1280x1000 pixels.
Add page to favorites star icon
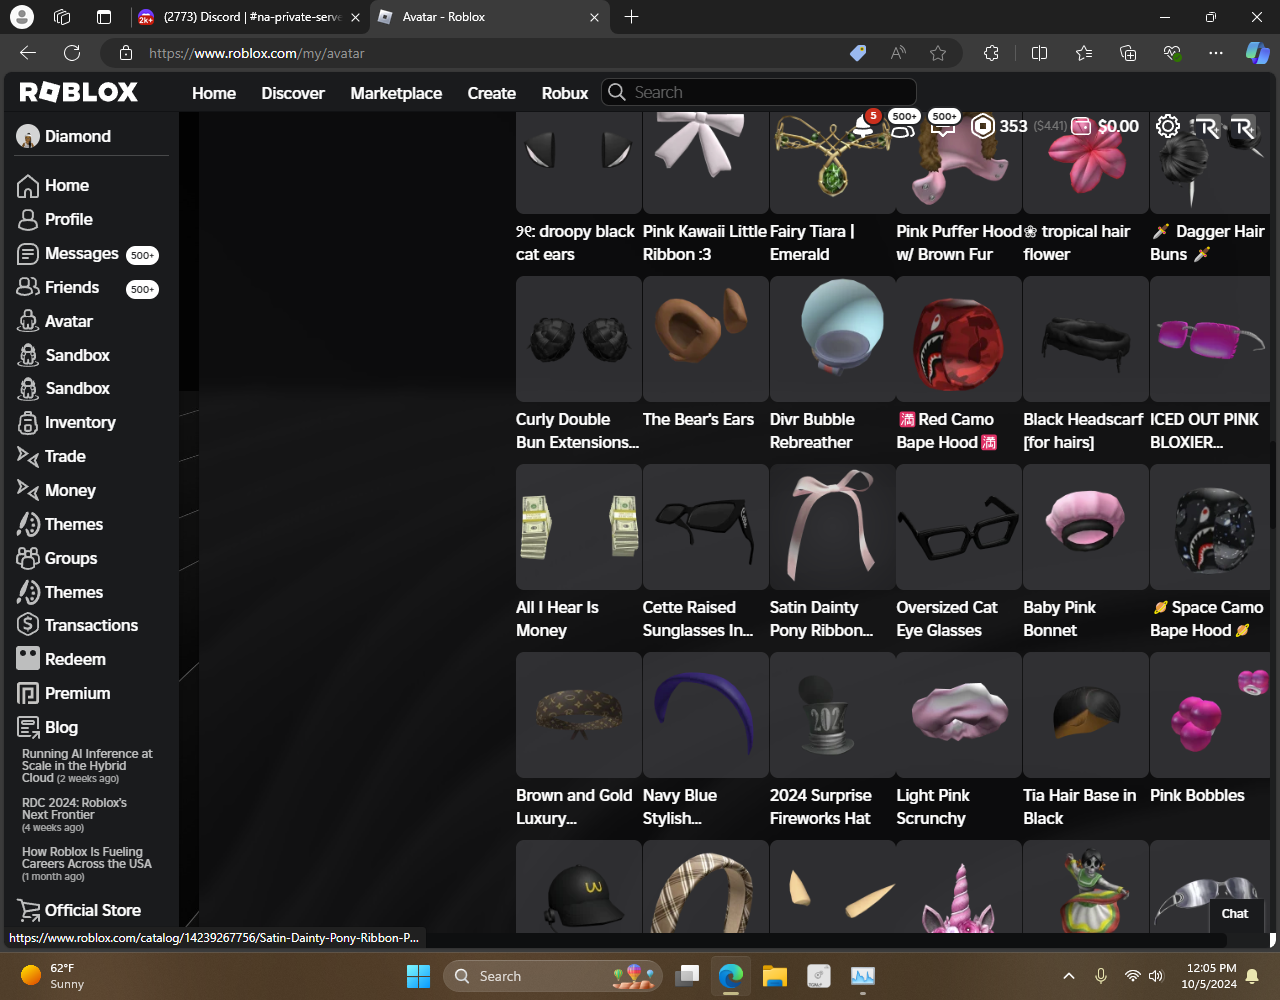938,53
